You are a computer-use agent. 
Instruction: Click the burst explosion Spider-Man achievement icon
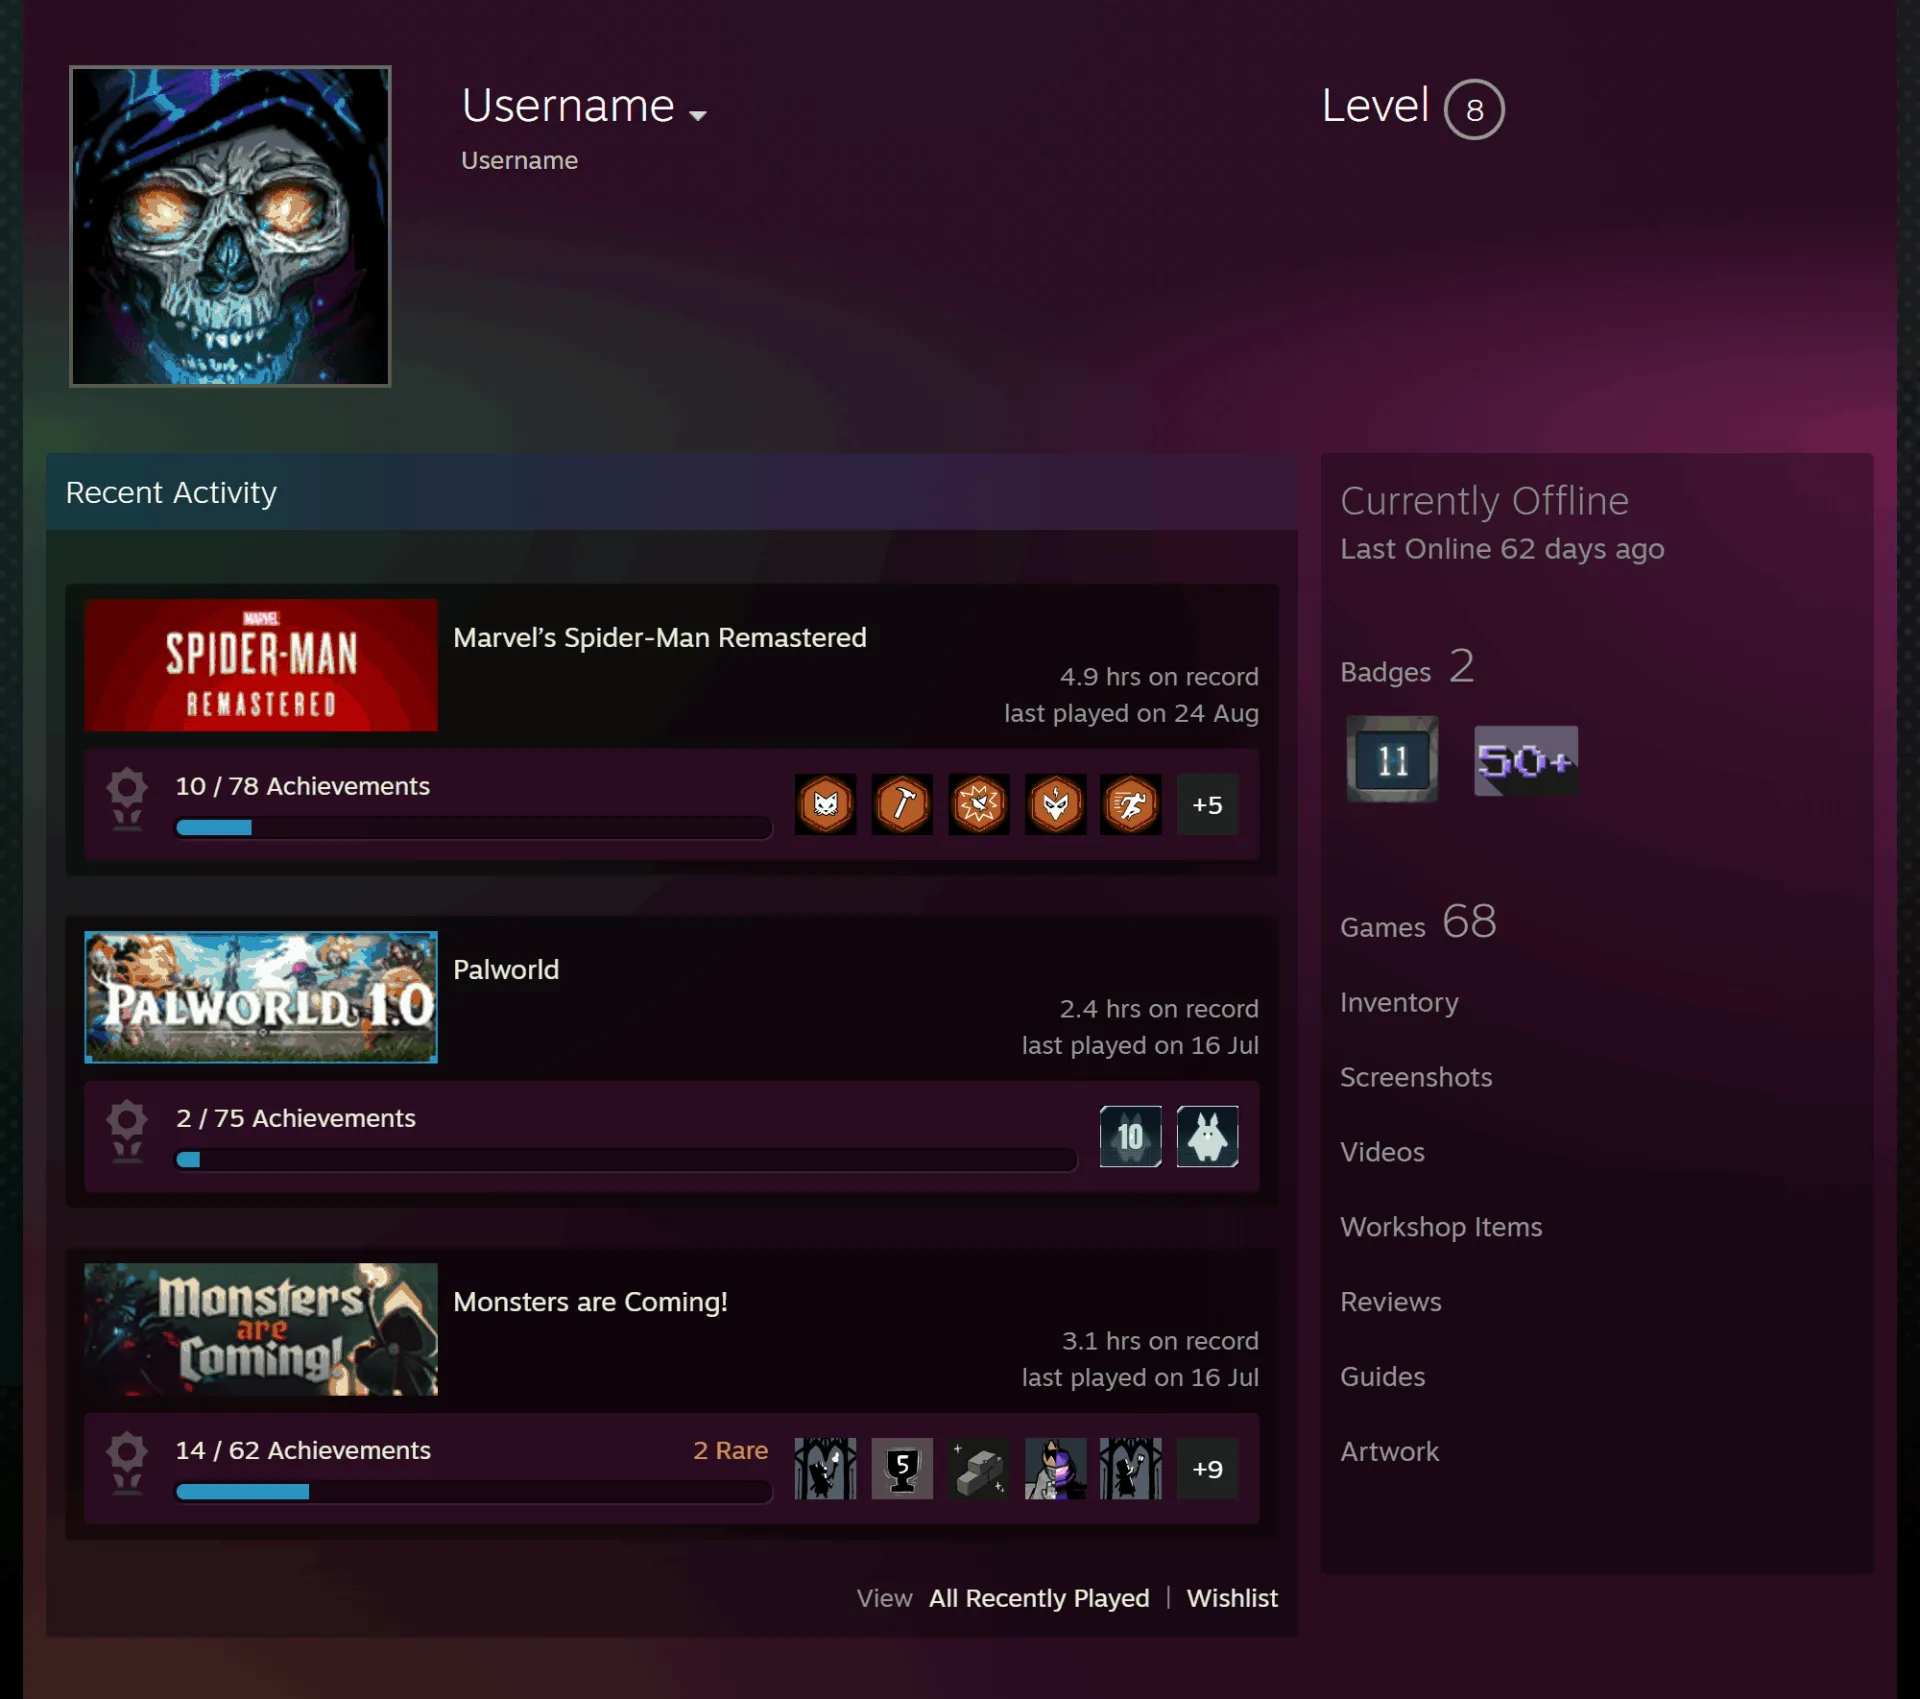click(979, 804)
